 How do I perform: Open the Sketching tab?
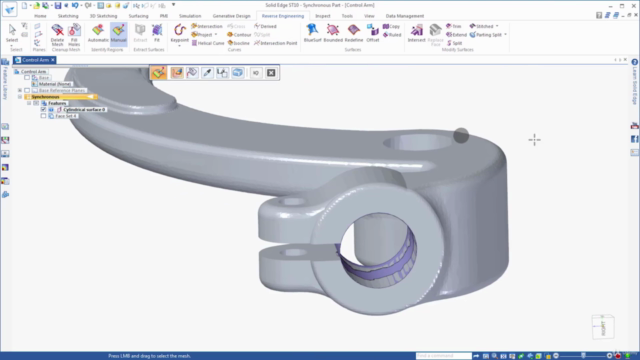(68, 16)
